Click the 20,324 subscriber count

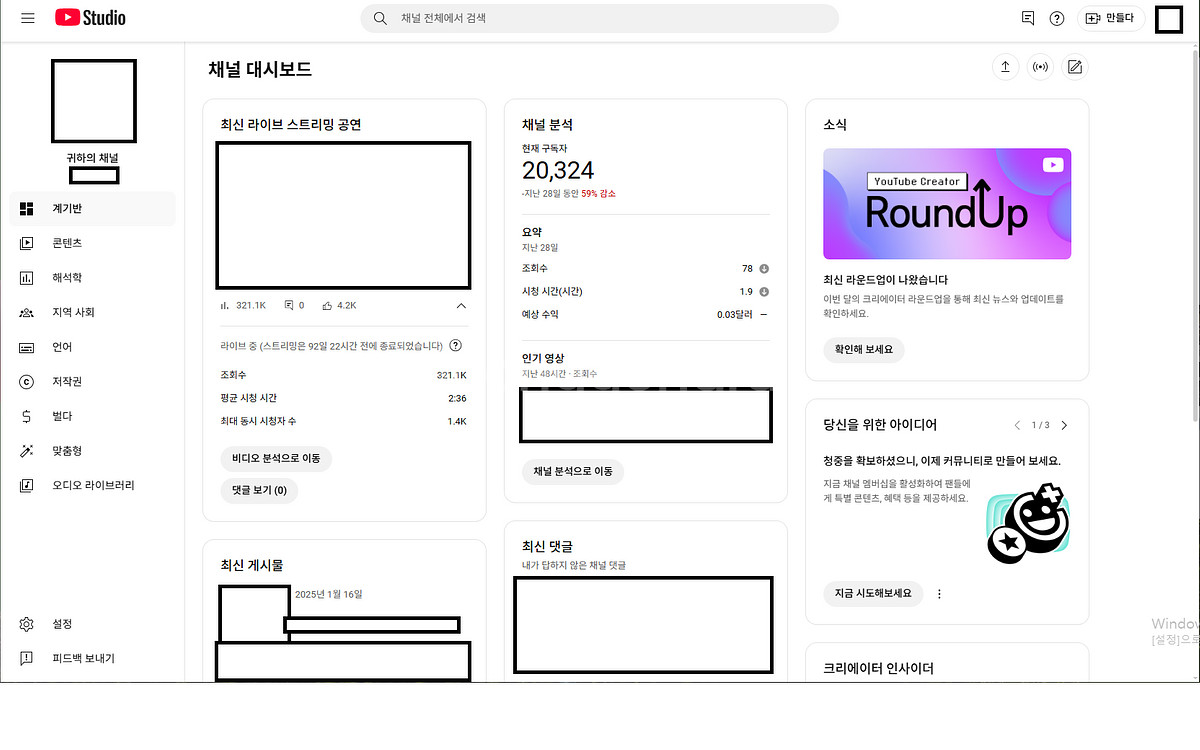(x=558, y=171)
